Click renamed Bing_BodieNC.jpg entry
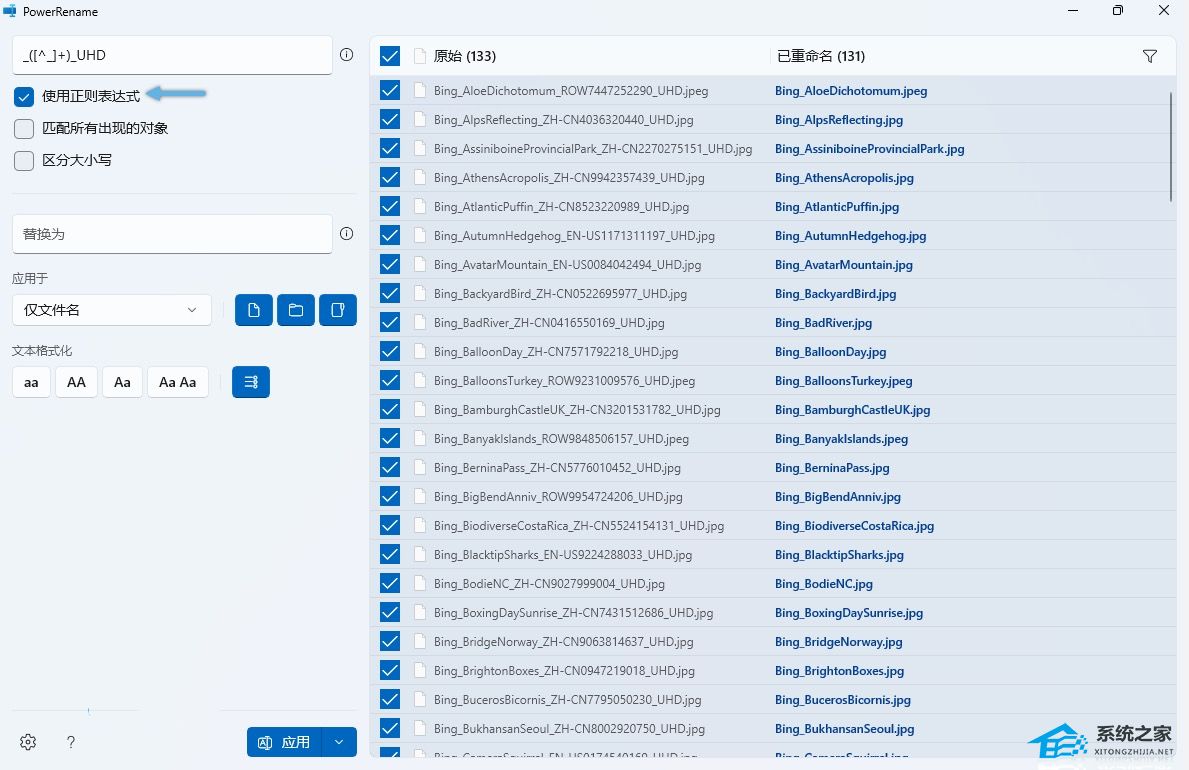 point(824,583)
